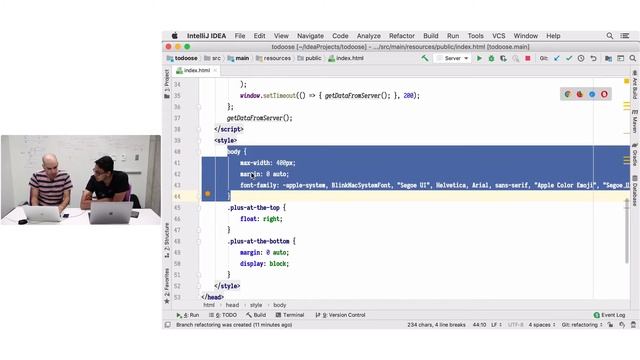Show Git history clock icon

pyautogui.click(x=581, y=58)
